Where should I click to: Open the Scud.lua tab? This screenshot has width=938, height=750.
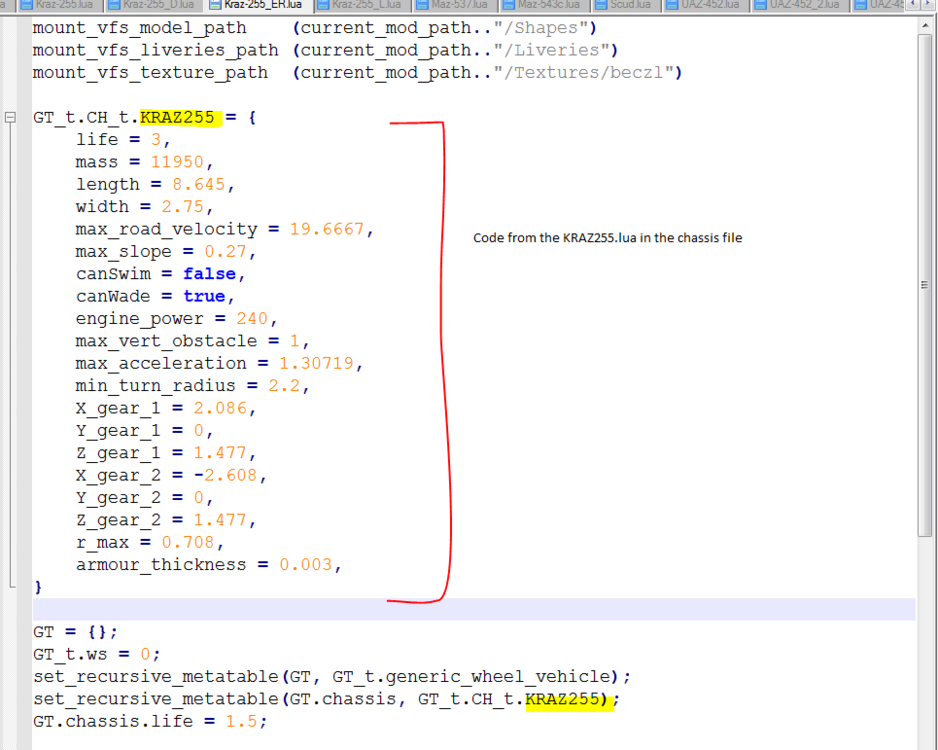tap(625, 5)
